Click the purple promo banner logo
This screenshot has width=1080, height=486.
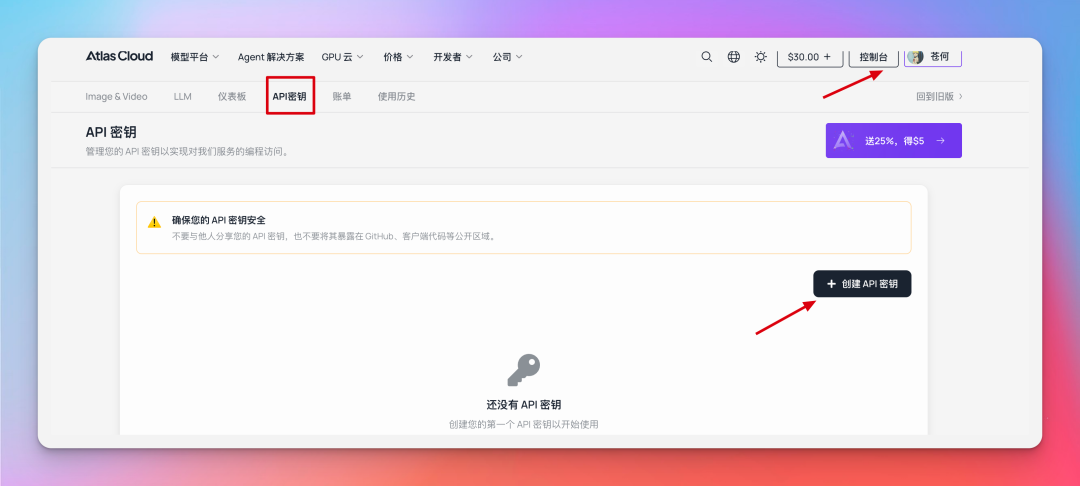(844, 141)
